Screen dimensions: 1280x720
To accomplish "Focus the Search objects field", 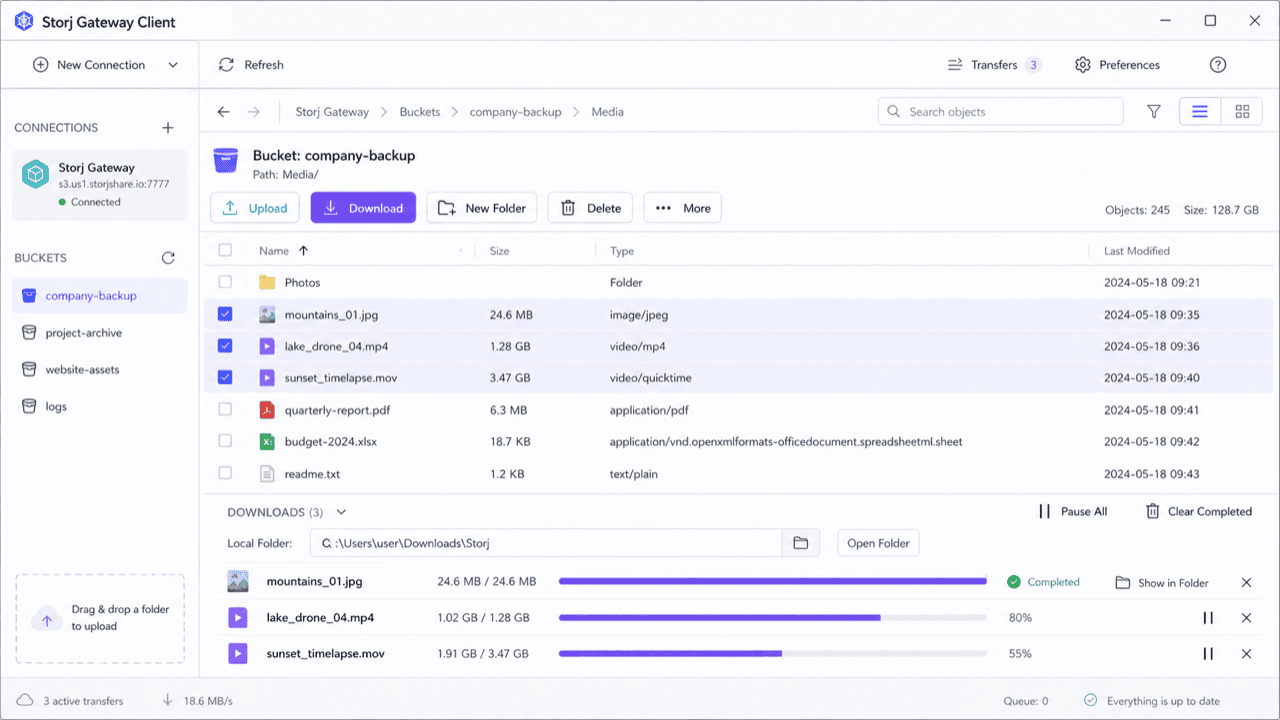I will (x=1000, y=112).
